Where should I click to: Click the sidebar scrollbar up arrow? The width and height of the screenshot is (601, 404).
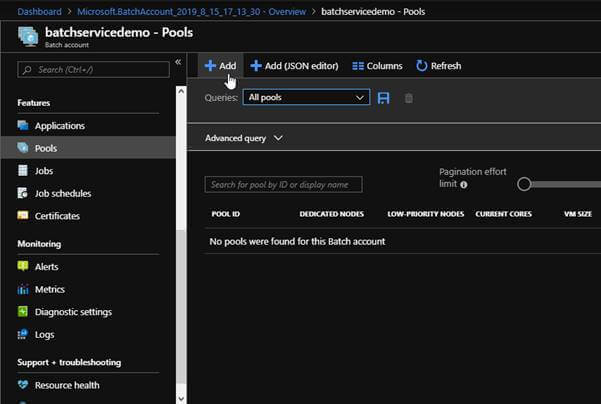pyautogui.click(x=181, y=91)
